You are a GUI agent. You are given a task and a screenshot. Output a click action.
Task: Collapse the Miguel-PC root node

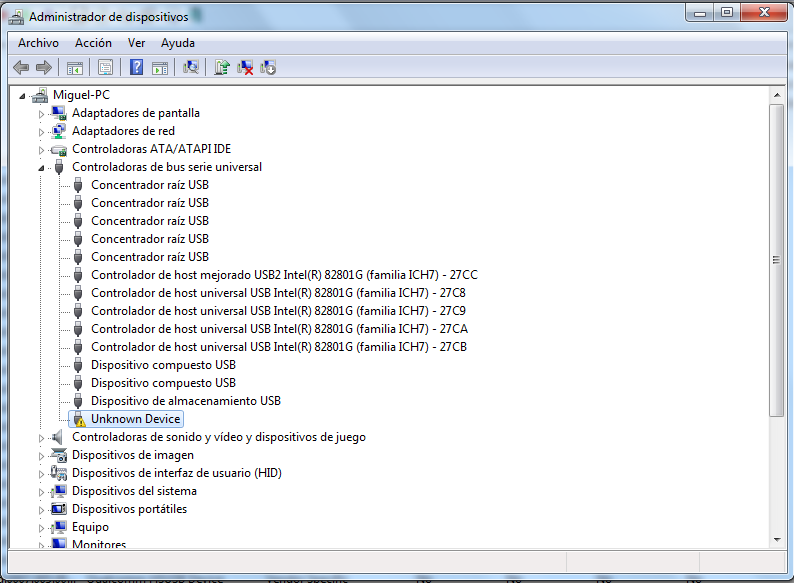click(x=22, y=95)
